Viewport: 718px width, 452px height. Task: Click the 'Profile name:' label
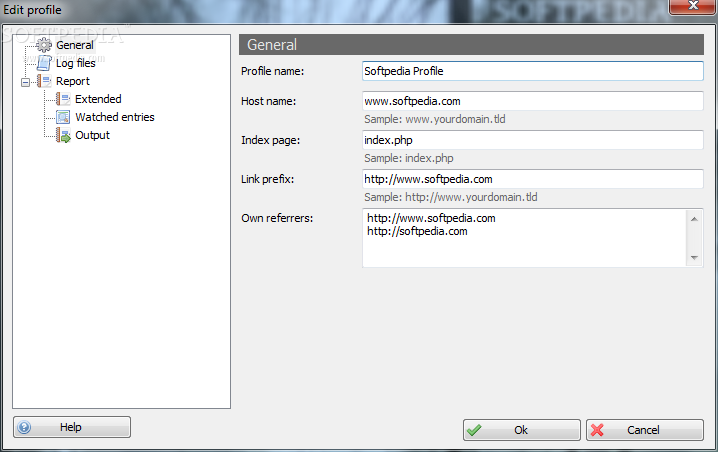pyautogui.click(x=272, y=71)
